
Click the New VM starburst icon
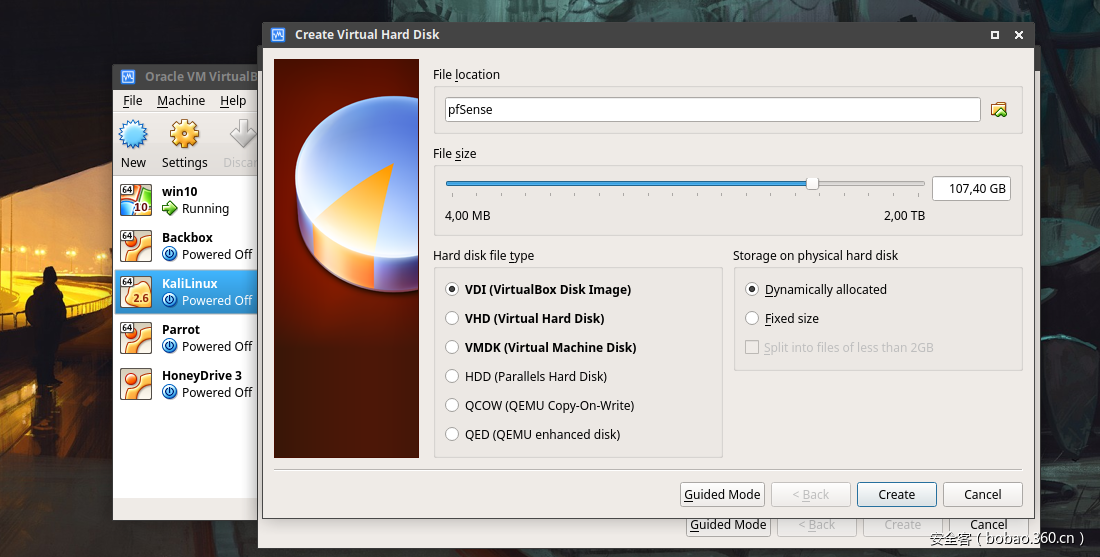click(133, 134)
